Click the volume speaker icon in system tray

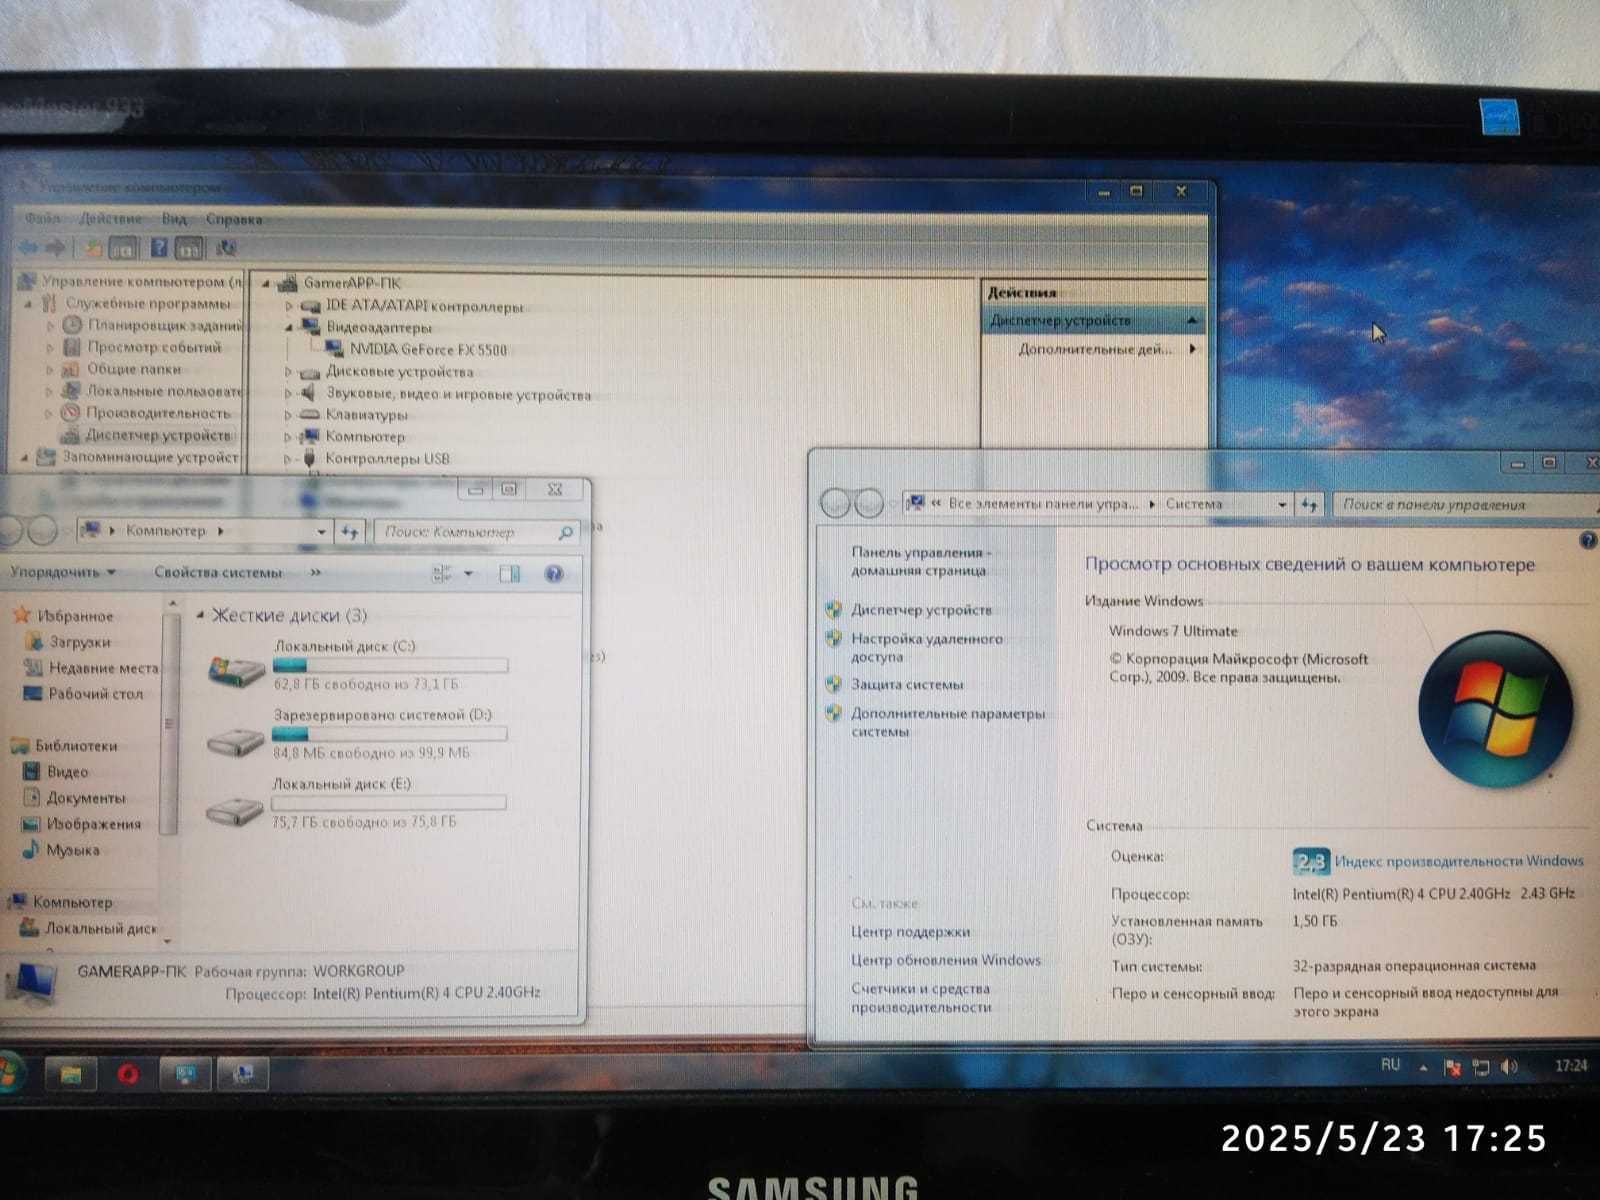1509,1067
